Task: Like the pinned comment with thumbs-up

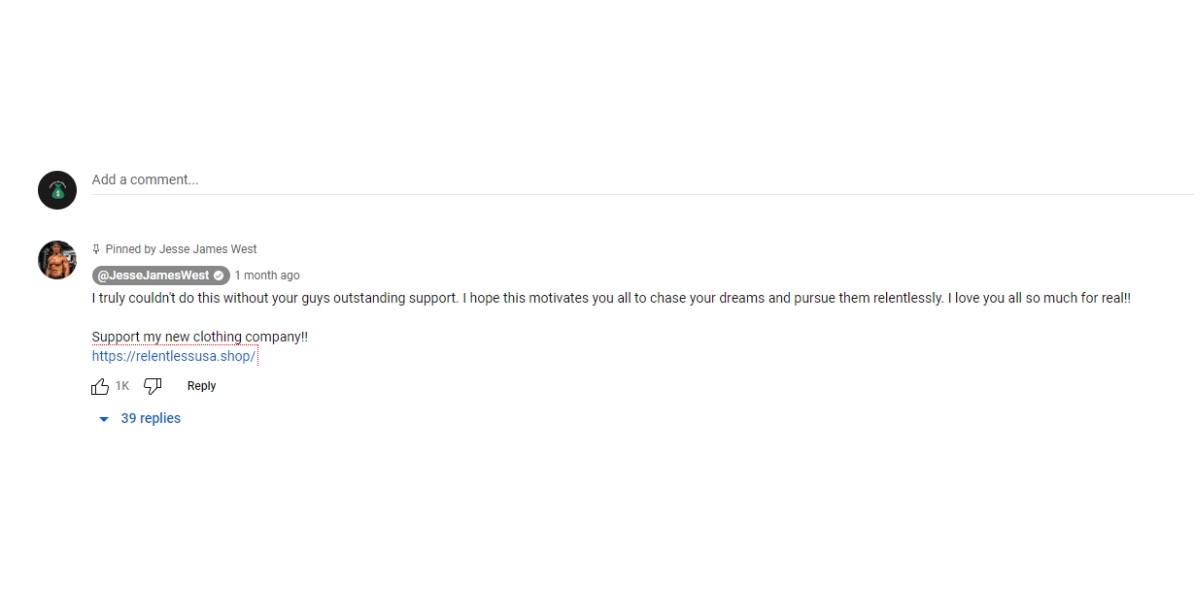Action: point(100,386)
